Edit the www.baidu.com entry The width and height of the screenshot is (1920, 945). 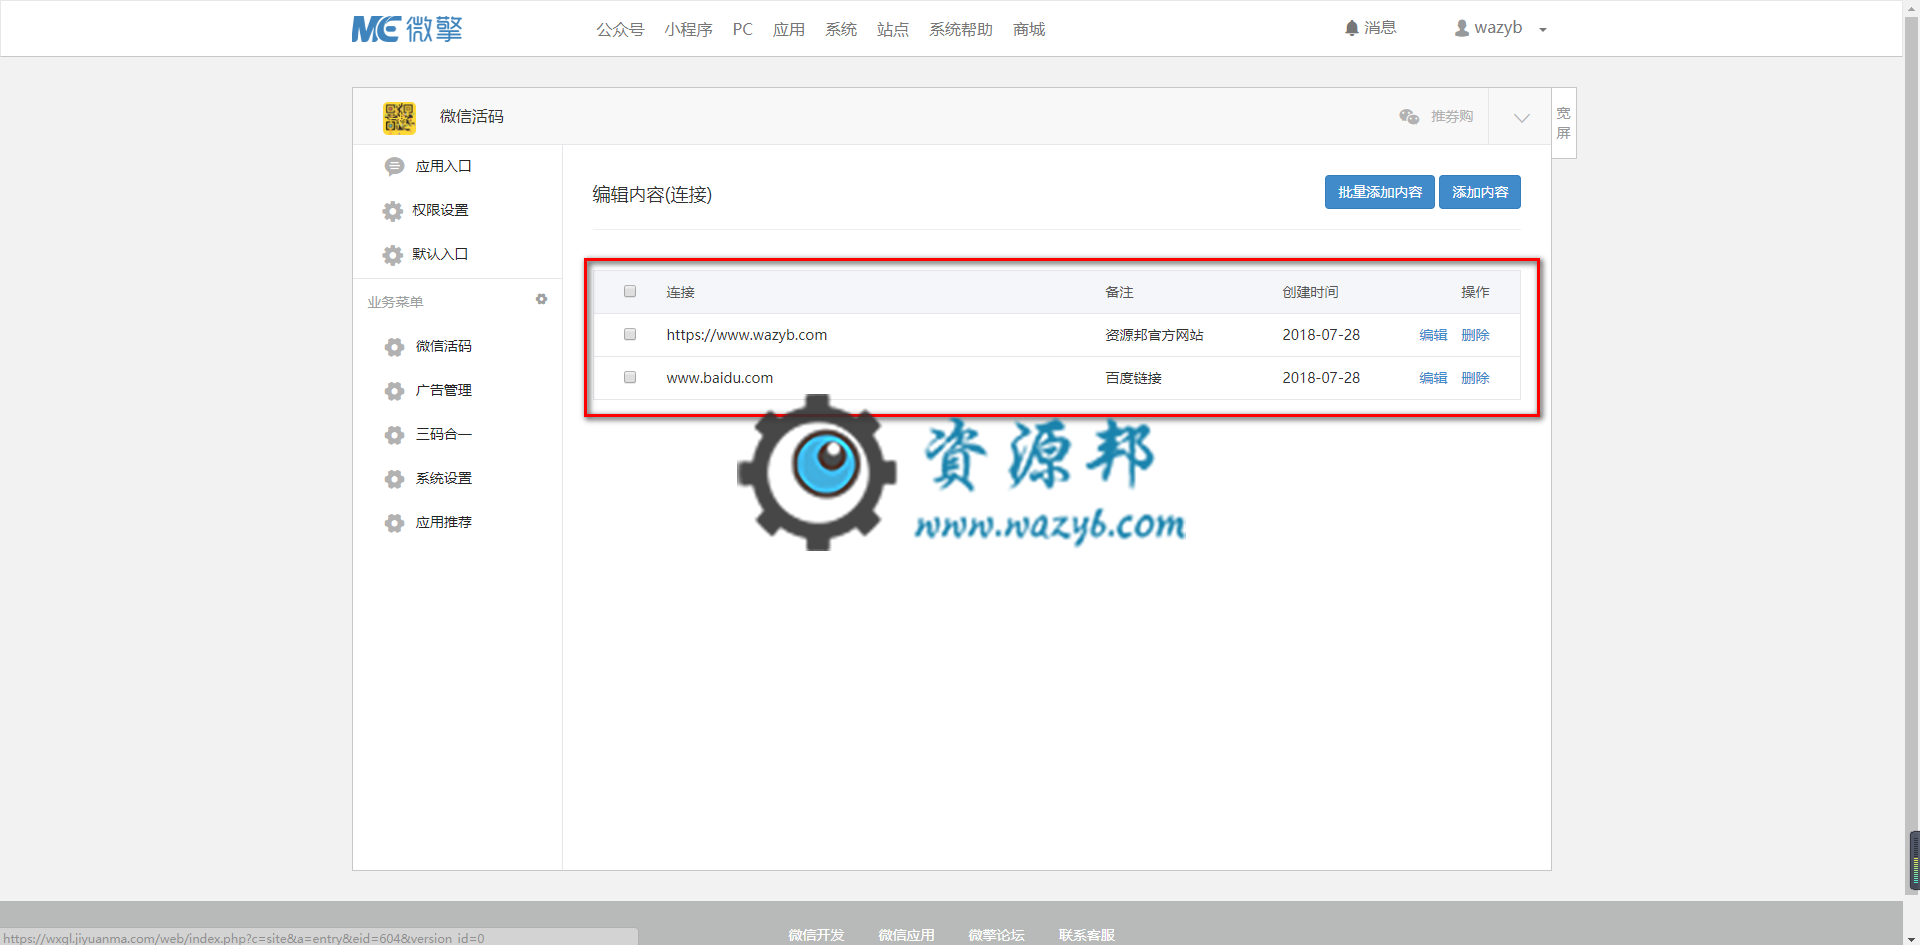[1433, 378]
